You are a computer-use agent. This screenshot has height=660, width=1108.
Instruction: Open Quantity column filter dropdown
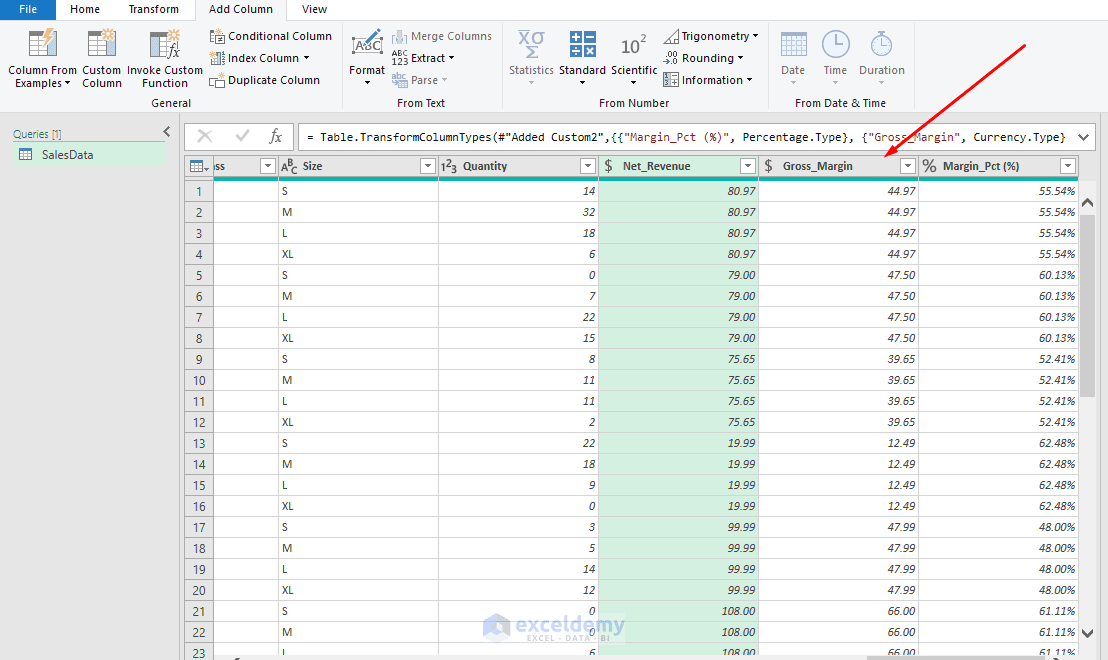point(587,166)
